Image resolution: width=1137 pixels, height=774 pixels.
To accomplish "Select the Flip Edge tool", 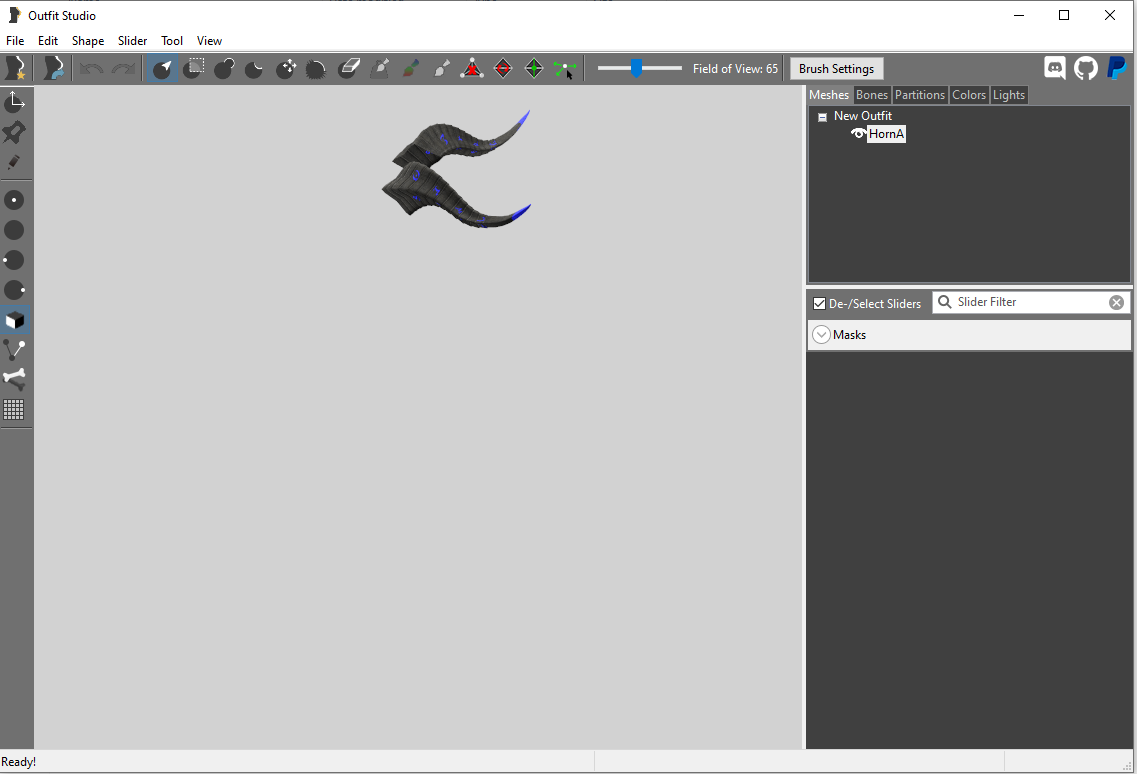I will pos(503,68).
